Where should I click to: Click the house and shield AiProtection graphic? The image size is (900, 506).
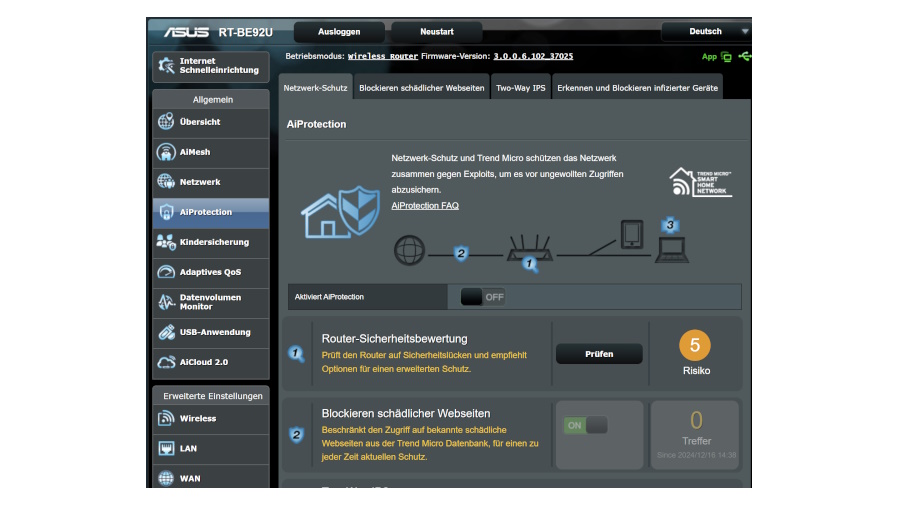340,212
